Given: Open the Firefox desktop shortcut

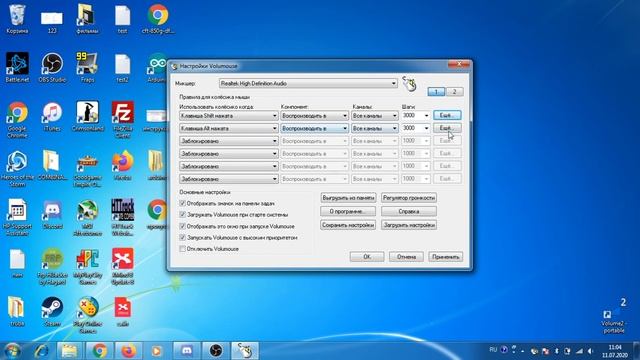Looking at the screenshot, I should tap(122, 165).
